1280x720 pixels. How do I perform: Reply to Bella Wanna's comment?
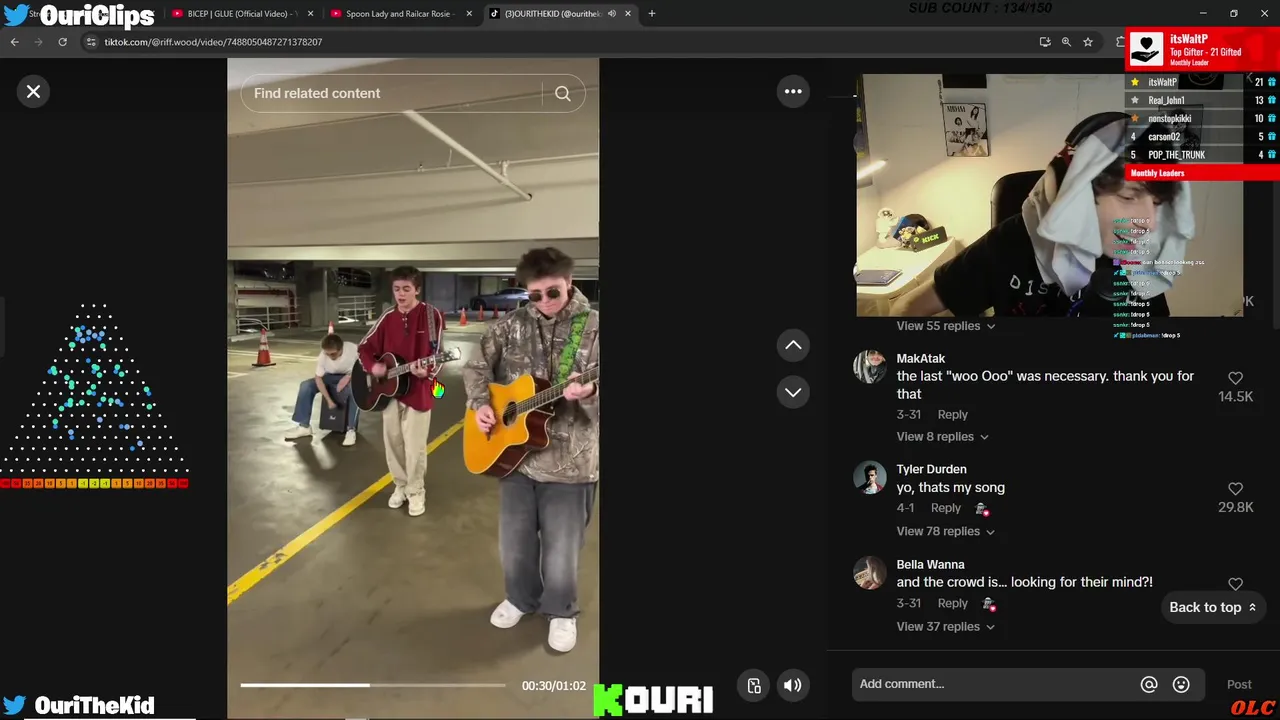[952, 603]
